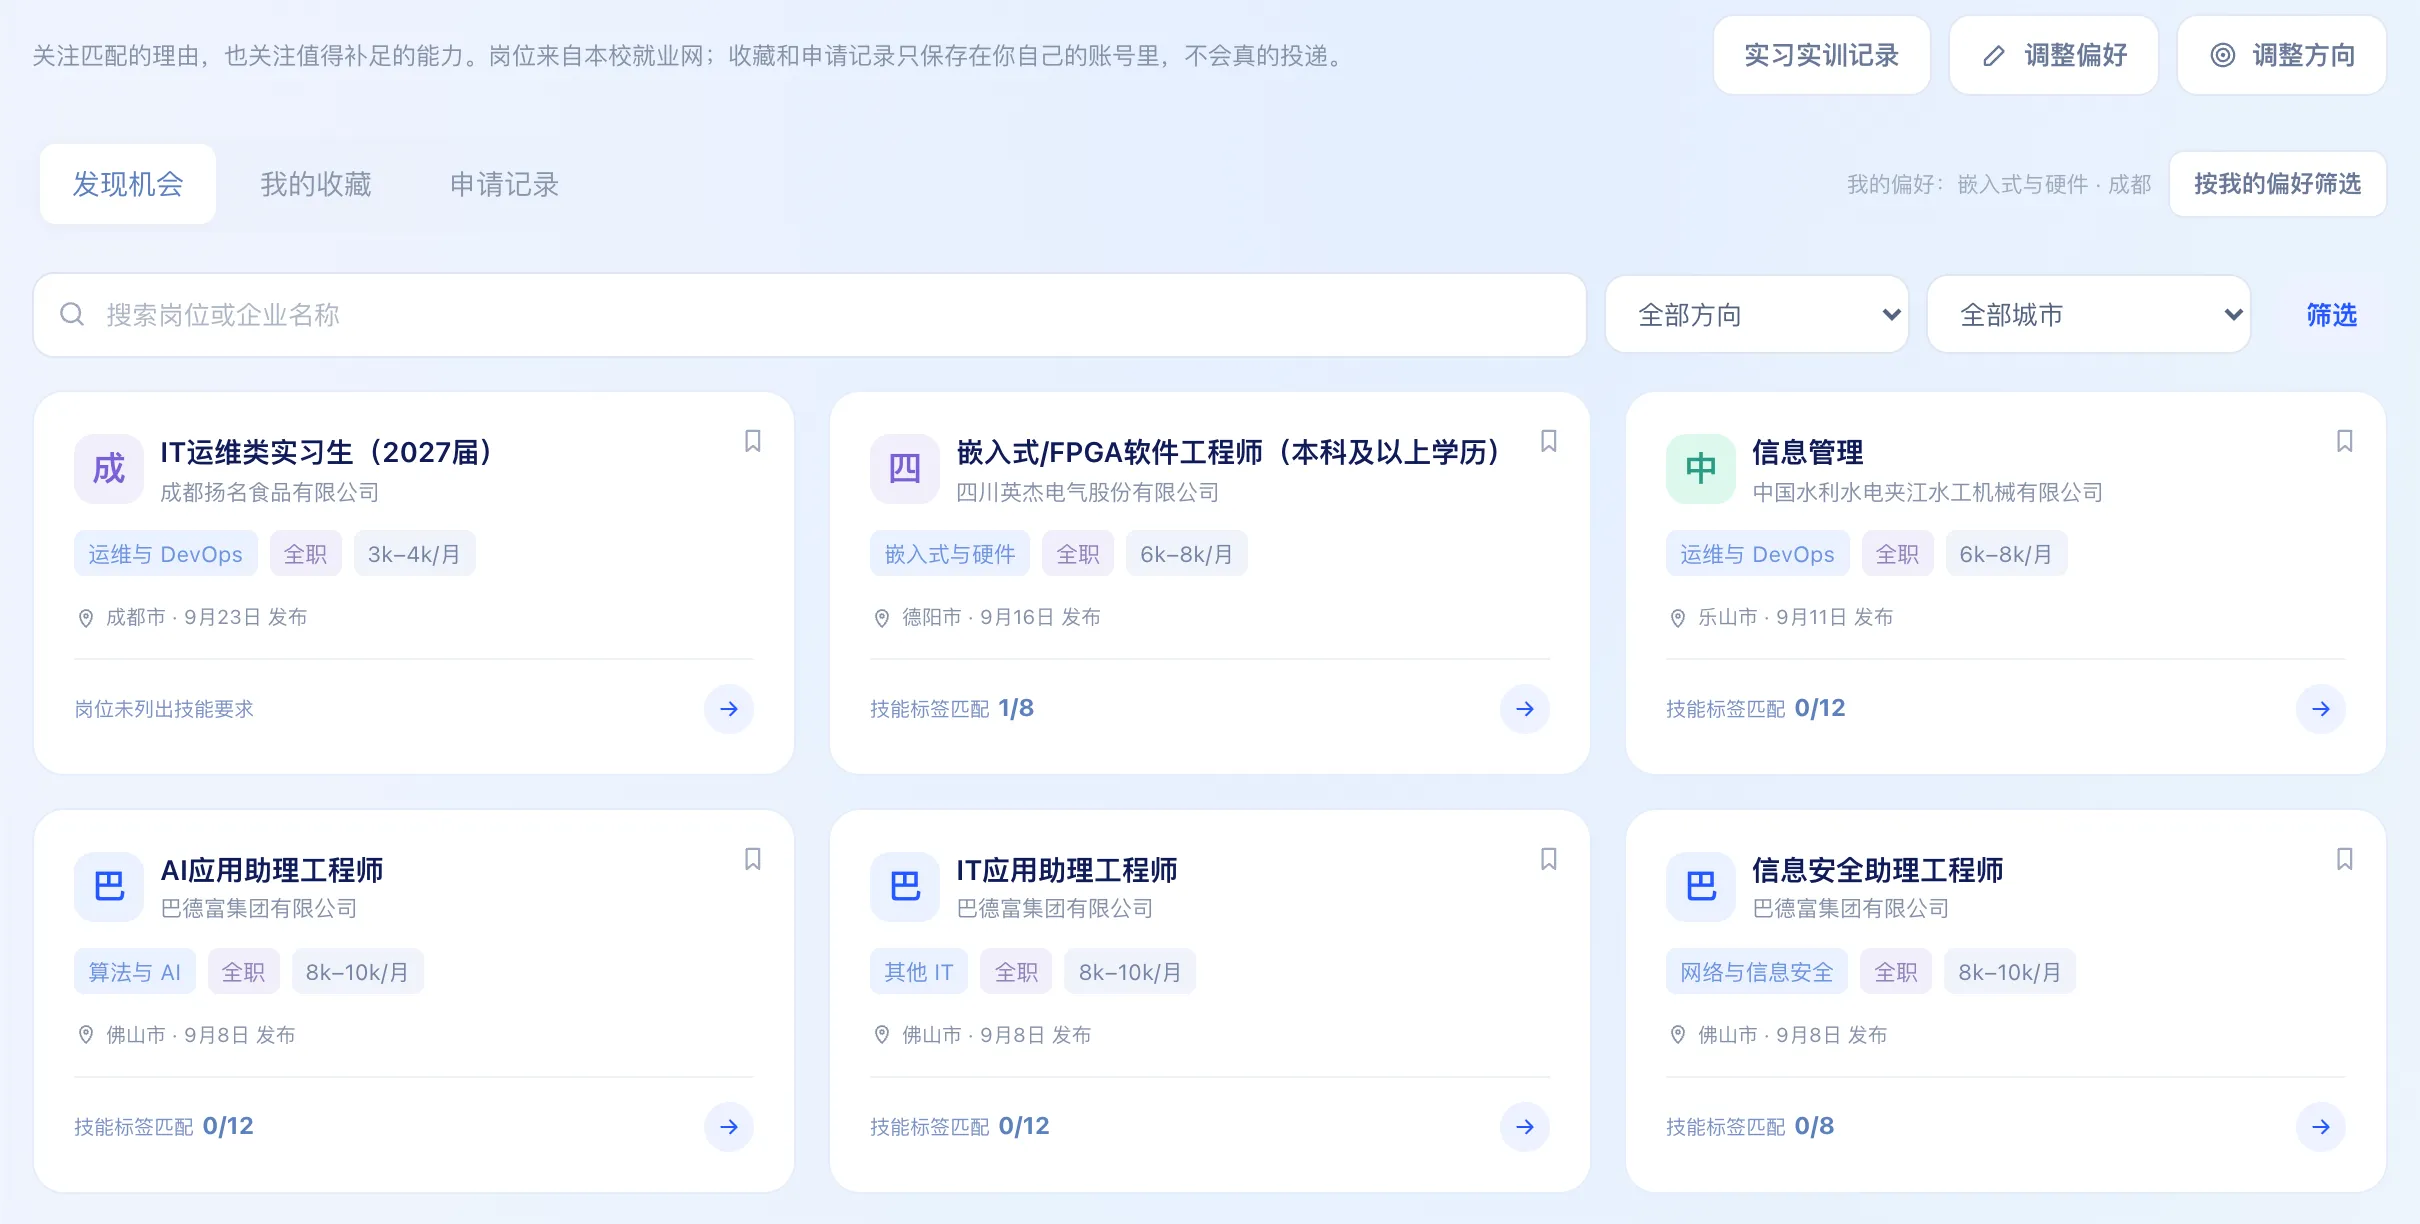Click company name 四川英杰电气股份有限公司
2420x1224 pixels.
tap(1088, 493)
